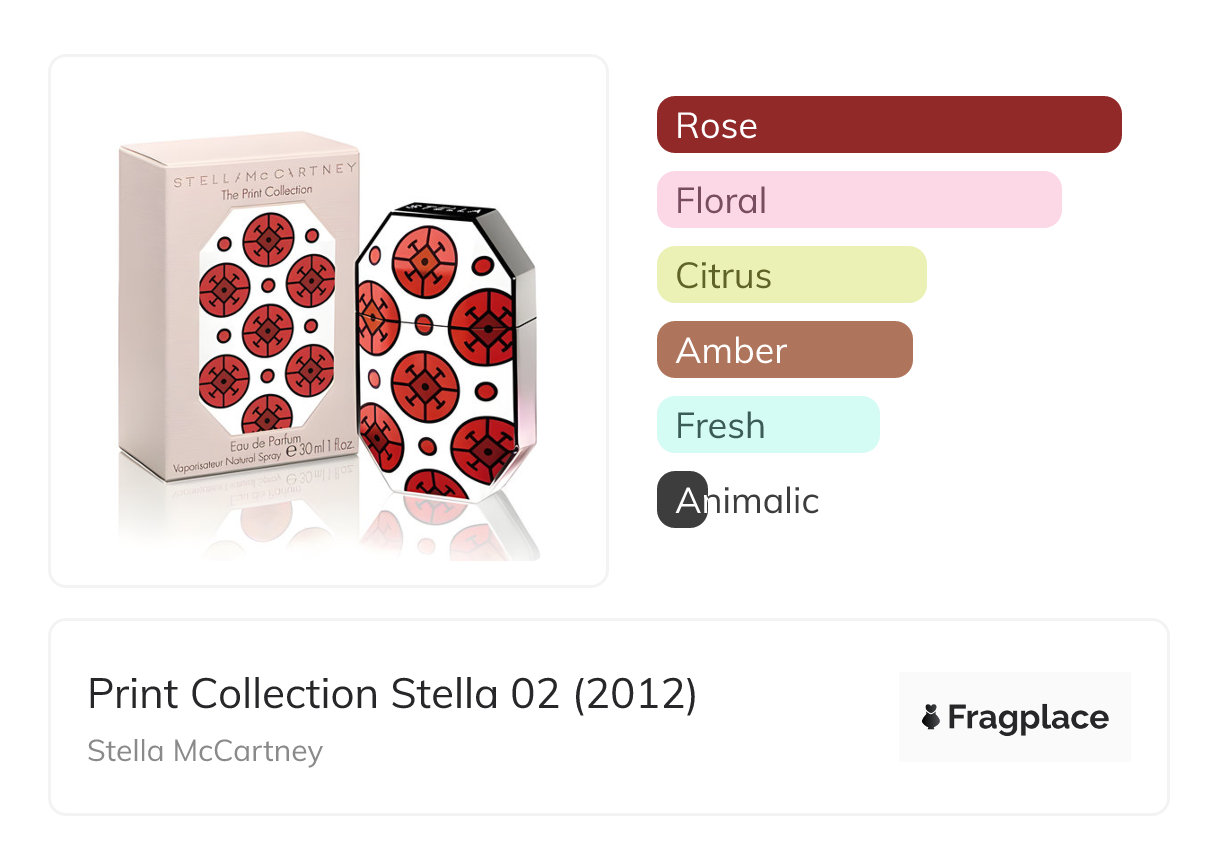Click the yellow-green Citrus accord bar
Screen dimensions: 1218x864
coord(791,275)
